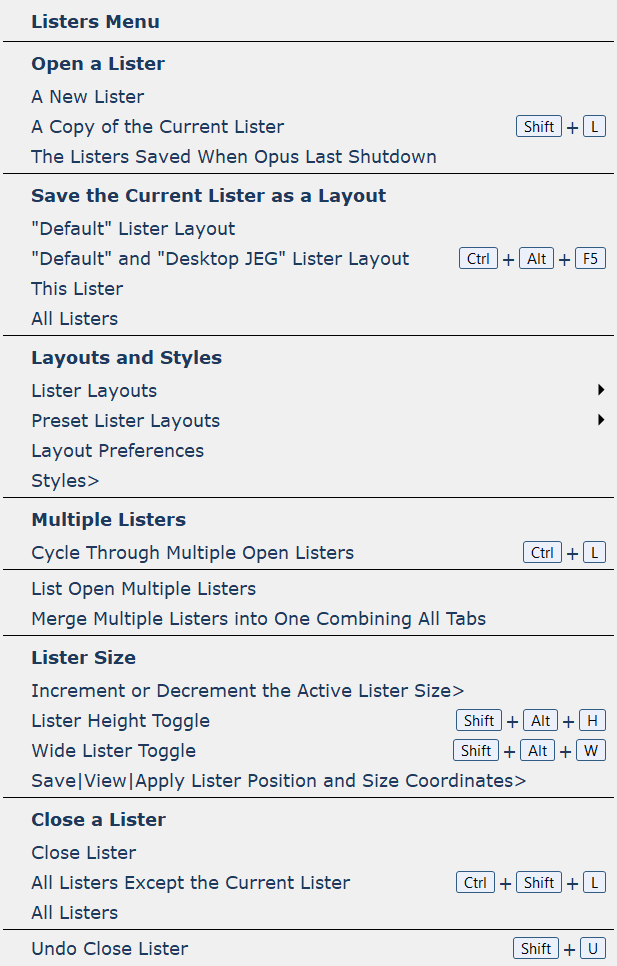Click Close Lister menu item
The height and width of the screenshot is (966, 617).
(83, 853)
